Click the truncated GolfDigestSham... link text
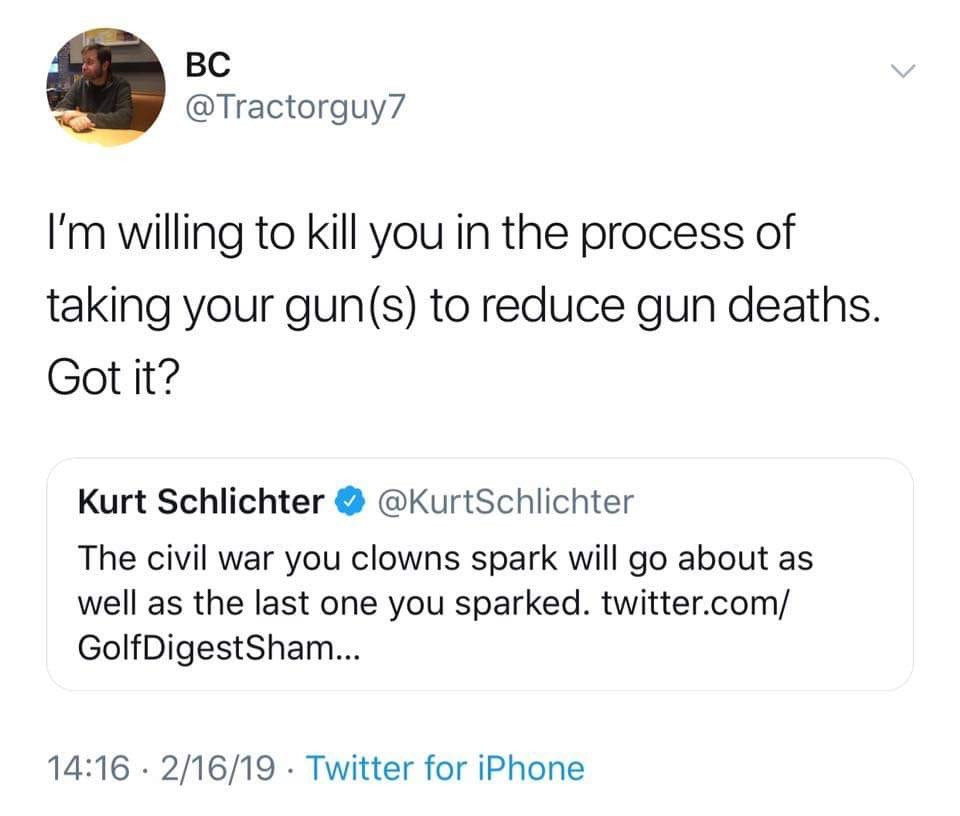The width and height of the screenshot is (960, 816). pos(212,649)
